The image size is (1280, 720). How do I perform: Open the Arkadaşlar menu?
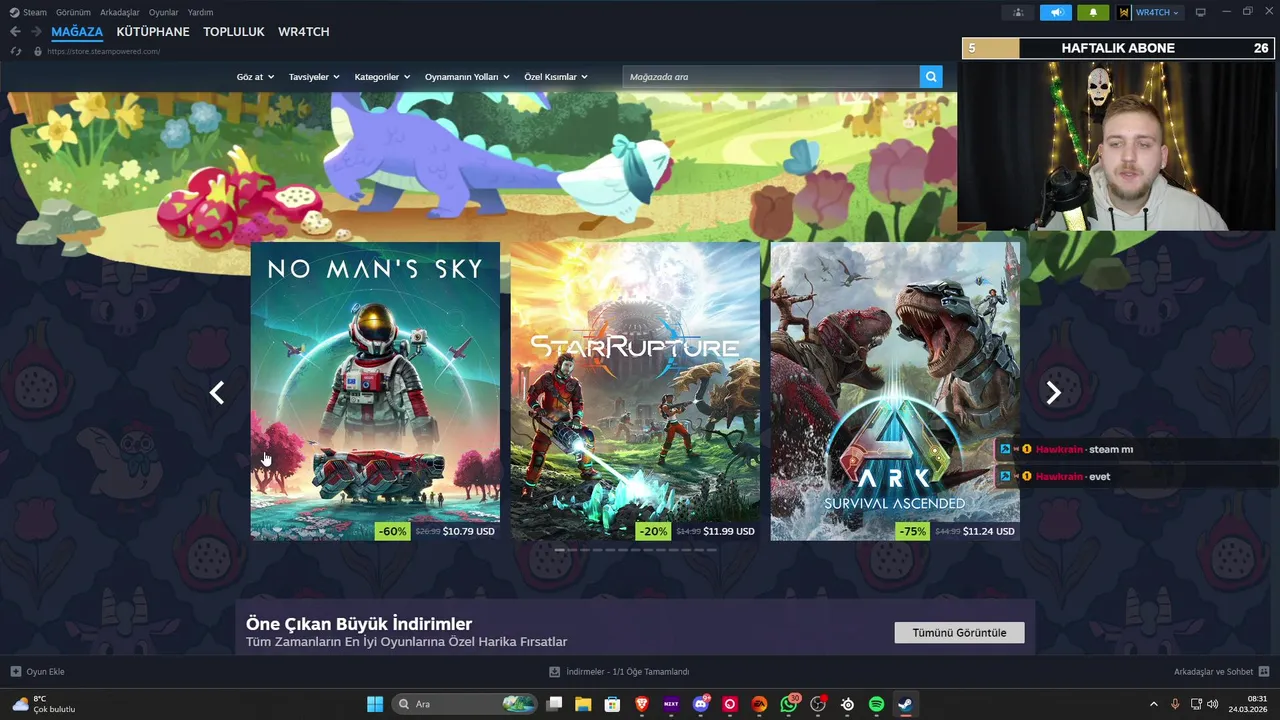coord(120,12)
